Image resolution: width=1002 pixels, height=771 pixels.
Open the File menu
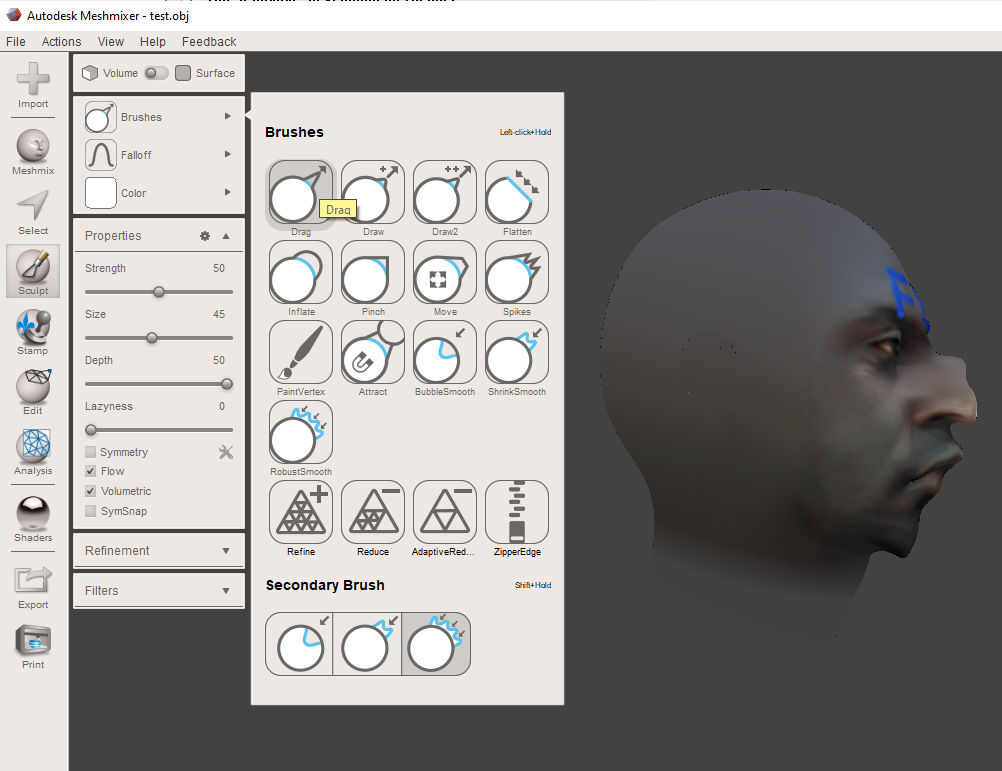click(x=16, y=42)
